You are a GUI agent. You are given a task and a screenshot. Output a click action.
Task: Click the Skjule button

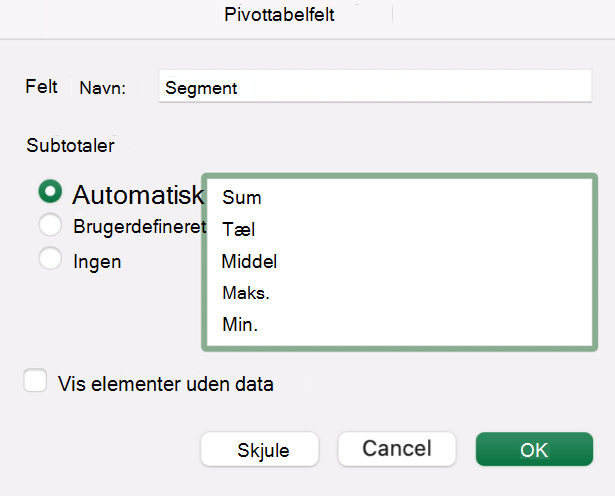click(260, 449)
